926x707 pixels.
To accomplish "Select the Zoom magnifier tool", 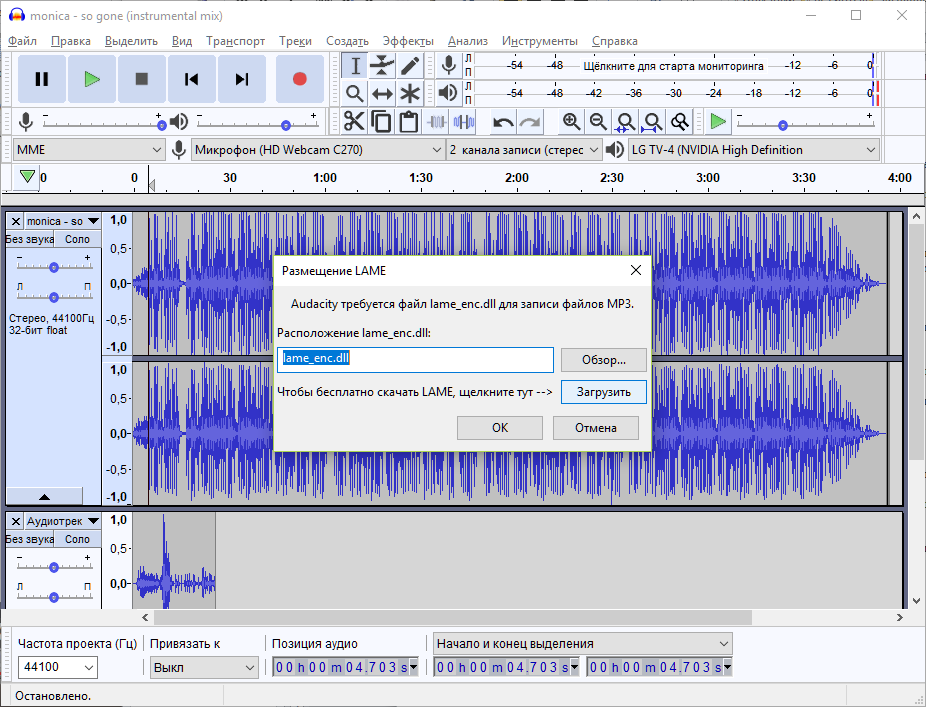I will [x=355, y=93].
